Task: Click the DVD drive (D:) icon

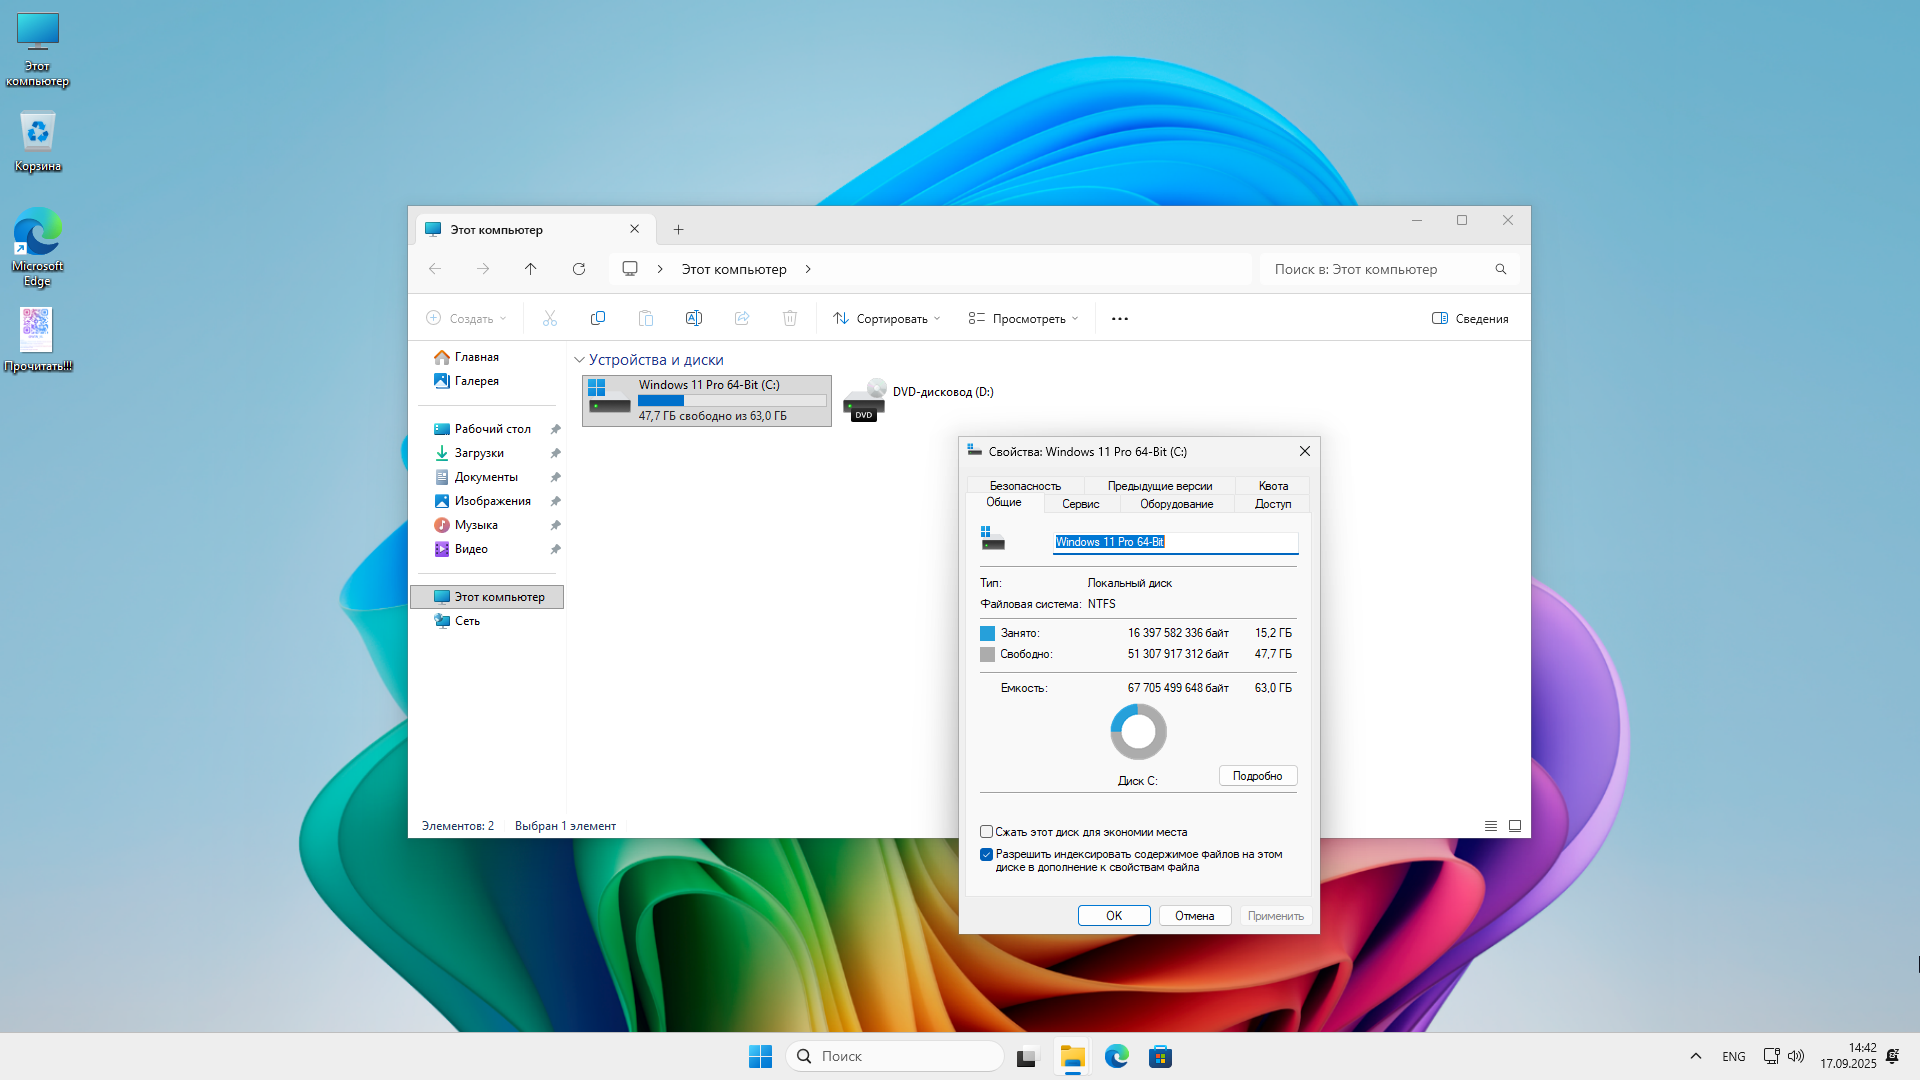Action: (865, 401)
